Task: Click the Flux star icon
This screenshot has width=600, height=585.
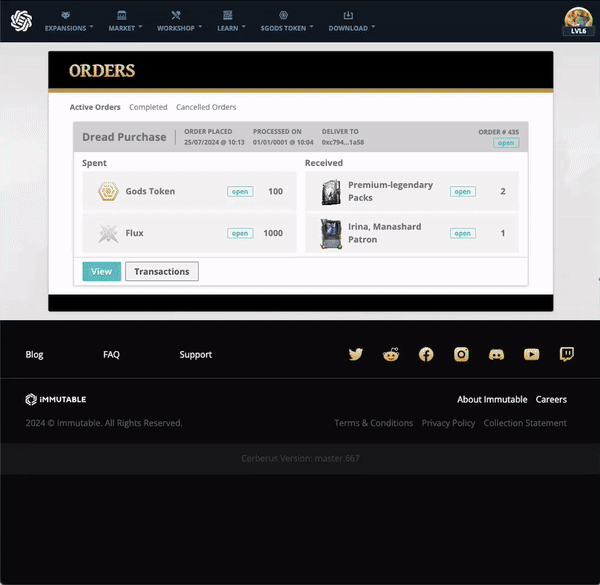Action: (108, 233)
